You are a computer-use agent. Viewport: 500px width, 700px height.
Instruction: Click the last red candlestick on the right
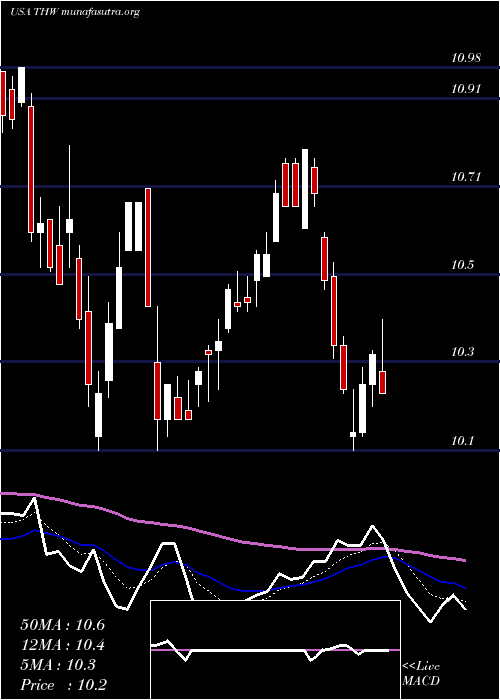383,382
